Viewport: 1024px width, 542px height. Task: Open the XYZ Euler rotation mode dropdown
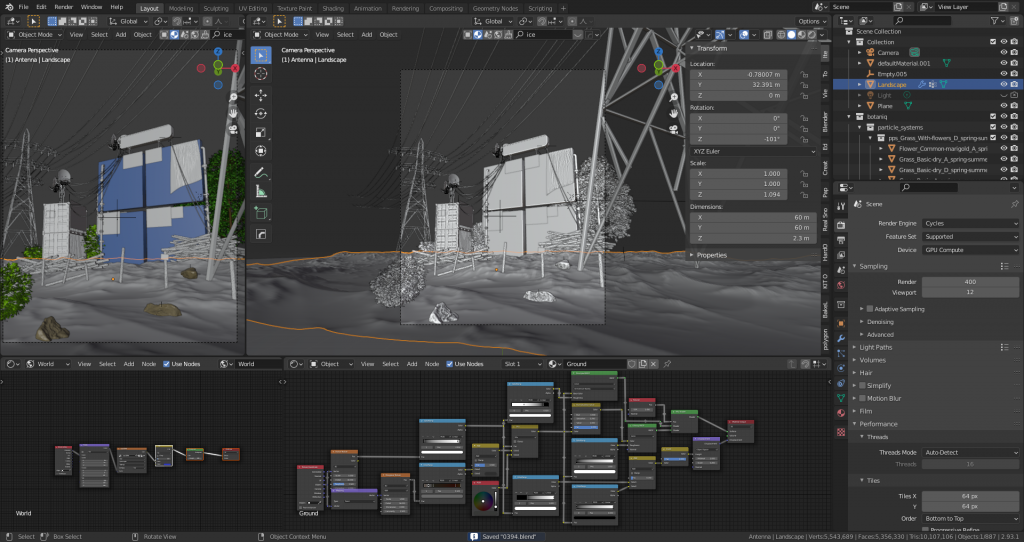coord(754,151)
